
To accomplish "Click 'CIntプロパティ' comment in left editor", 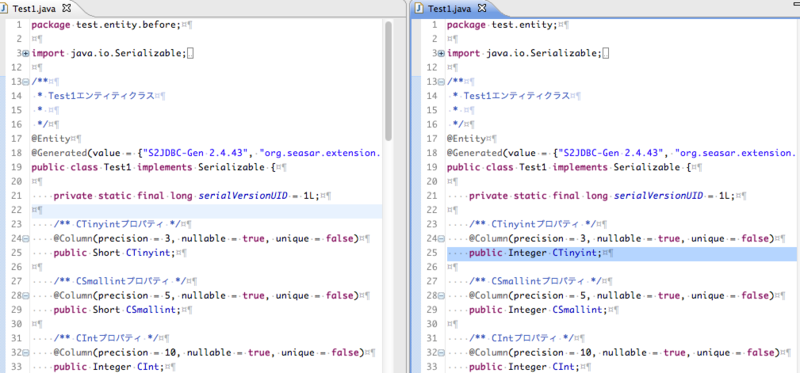I will tap(108, 338).
